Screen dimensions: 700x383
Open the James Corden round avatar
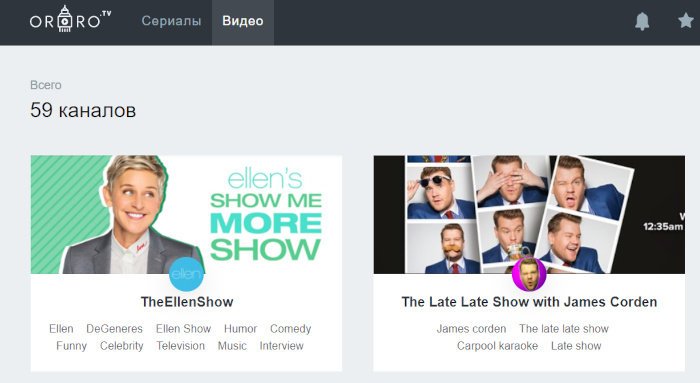tap(529, 274)
